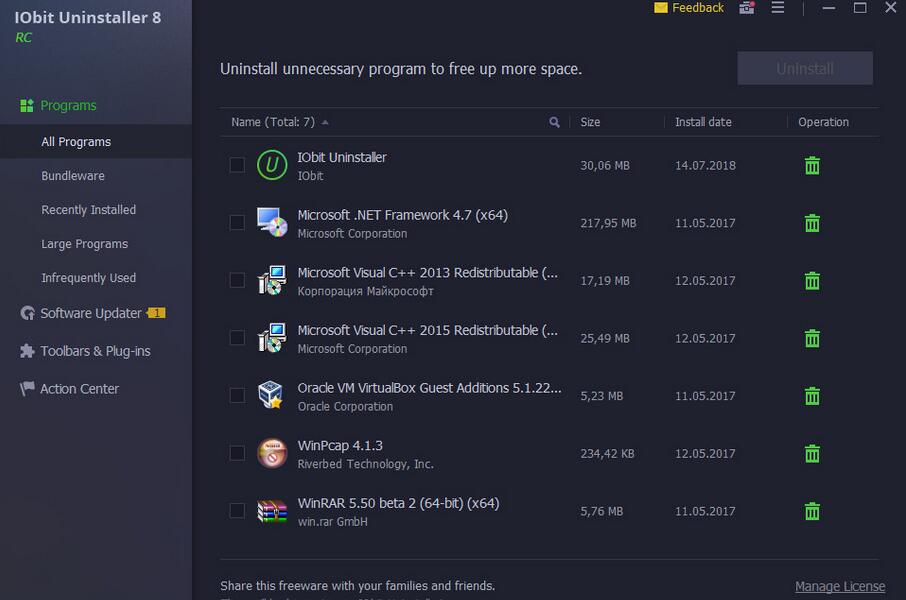Delete Visual C++ 2015 Redistributable via trash icon

point(812,338)
